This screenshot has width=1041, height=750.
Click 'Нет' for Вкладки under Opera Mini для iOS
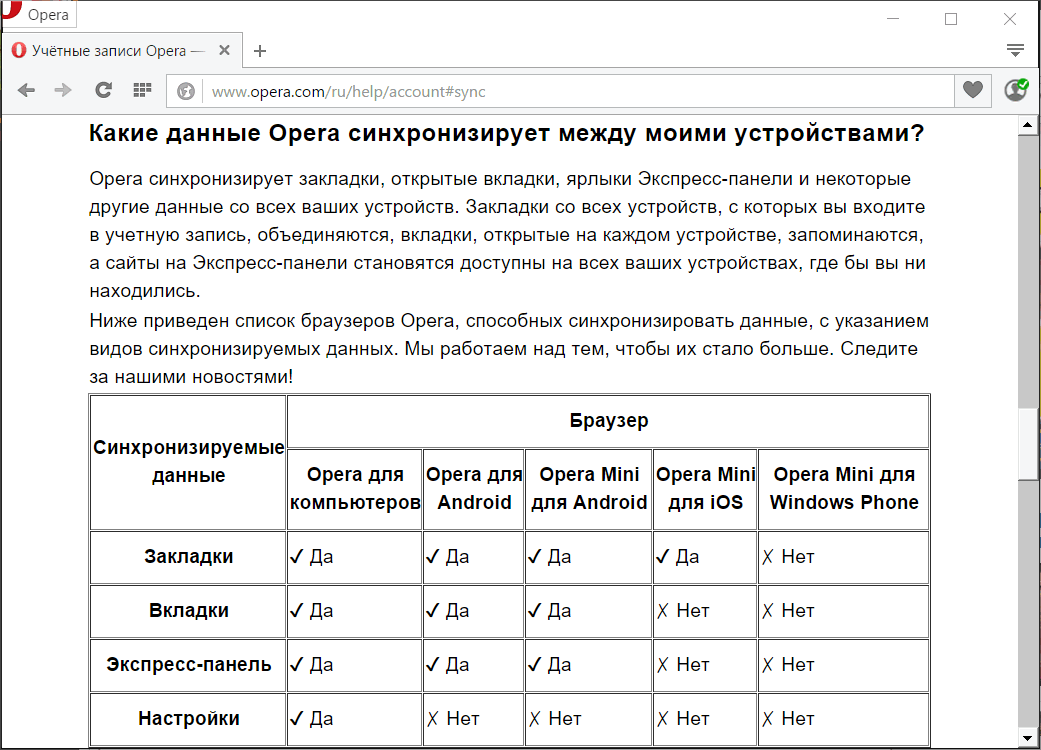tap(682, 611)
